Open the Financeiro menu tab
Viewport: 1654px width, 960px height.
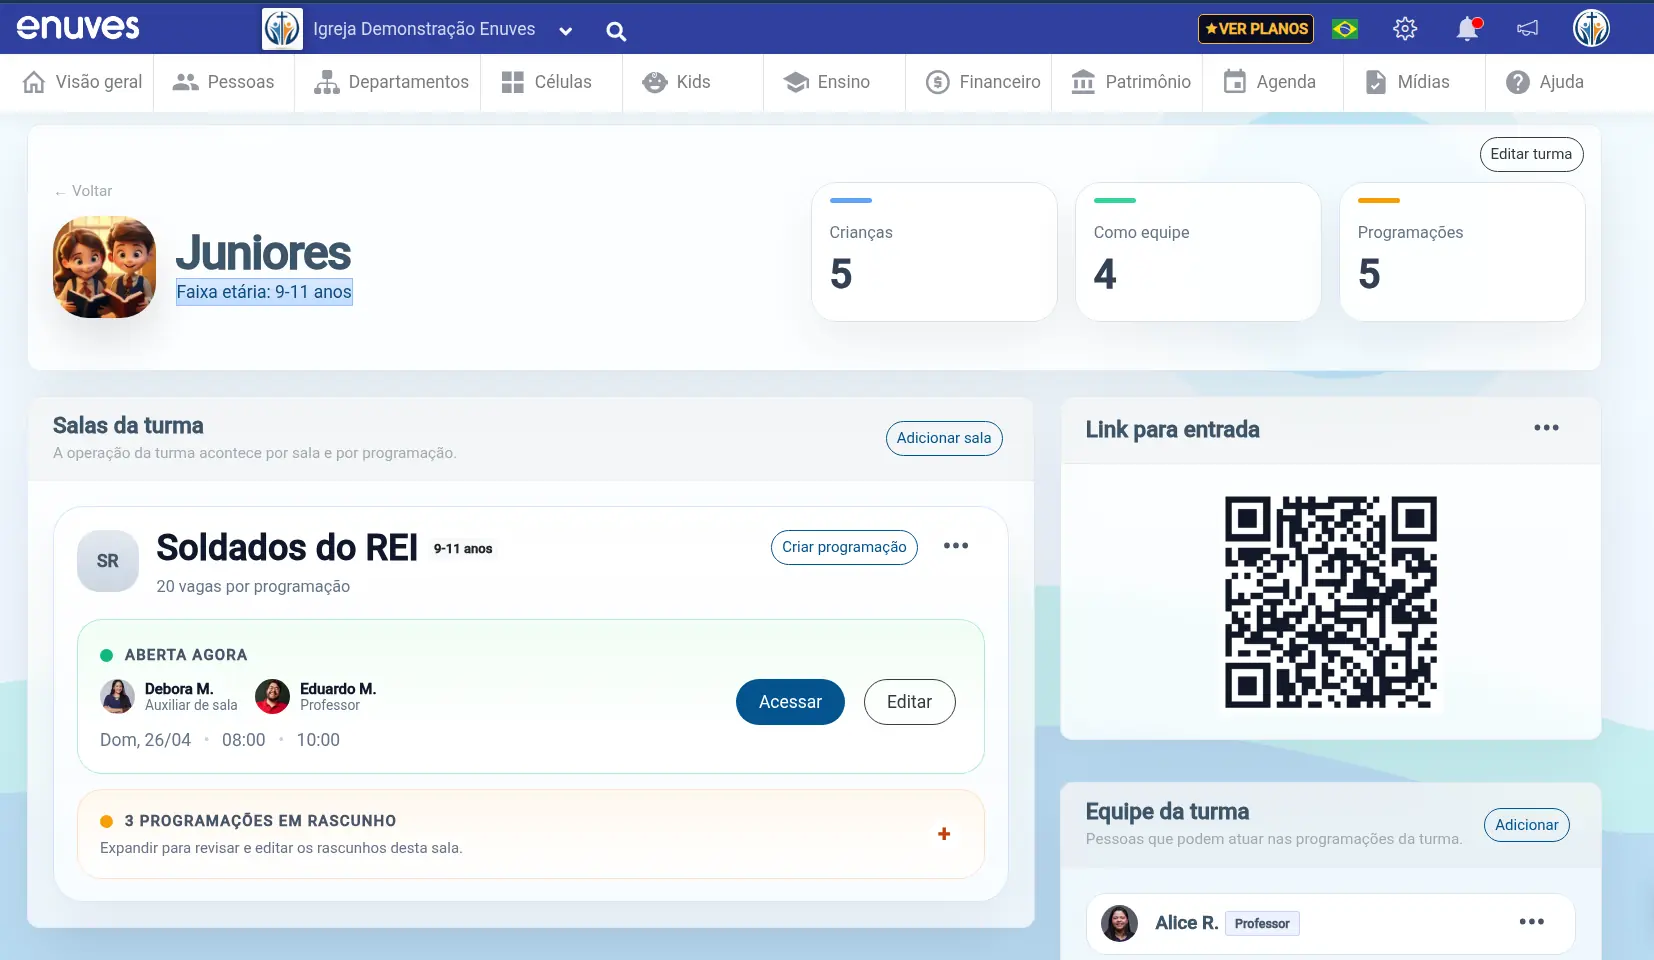click(x=983, y=82)
